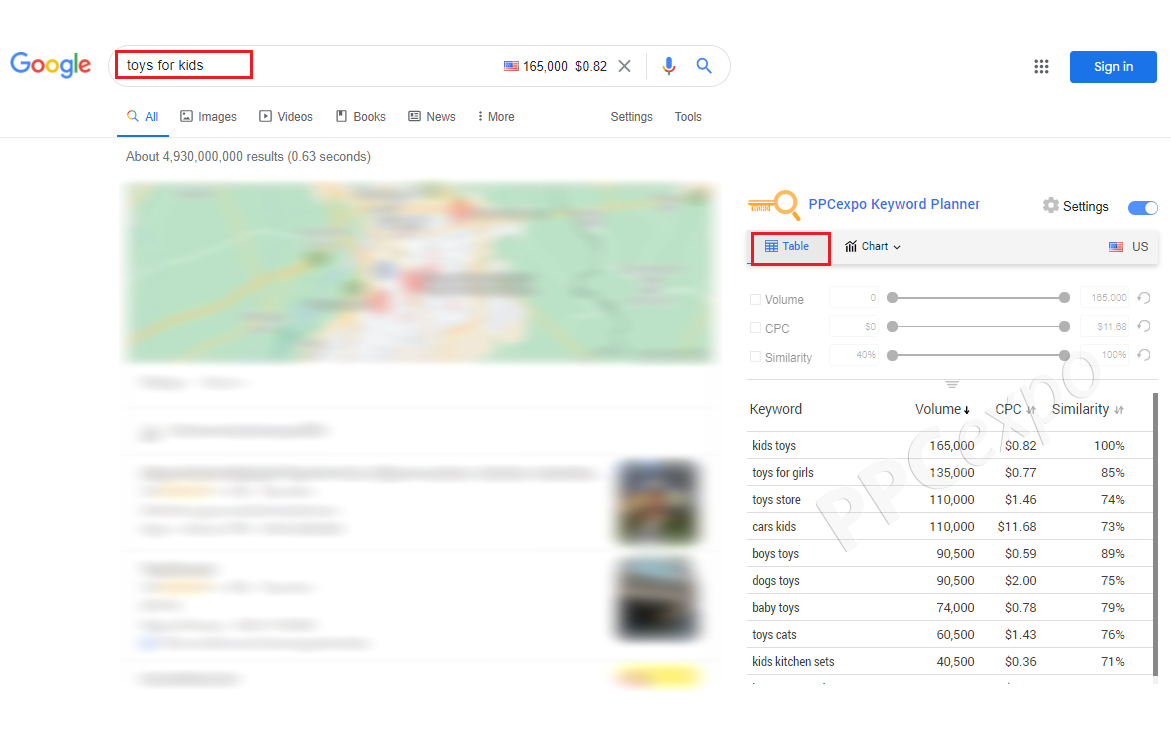Viewport: 1171px width, 729px height.
Task: Open the More search options menu
Action: tap(496, 117)
